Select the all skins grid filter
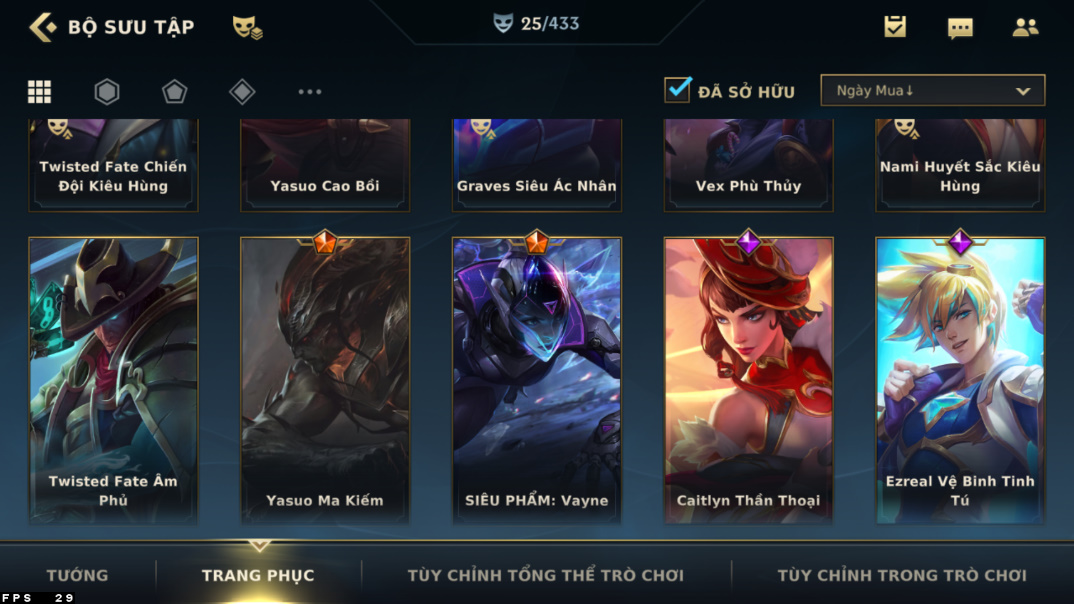The width and height of the screenshot is (1074, 604). [x=39, y=91]
